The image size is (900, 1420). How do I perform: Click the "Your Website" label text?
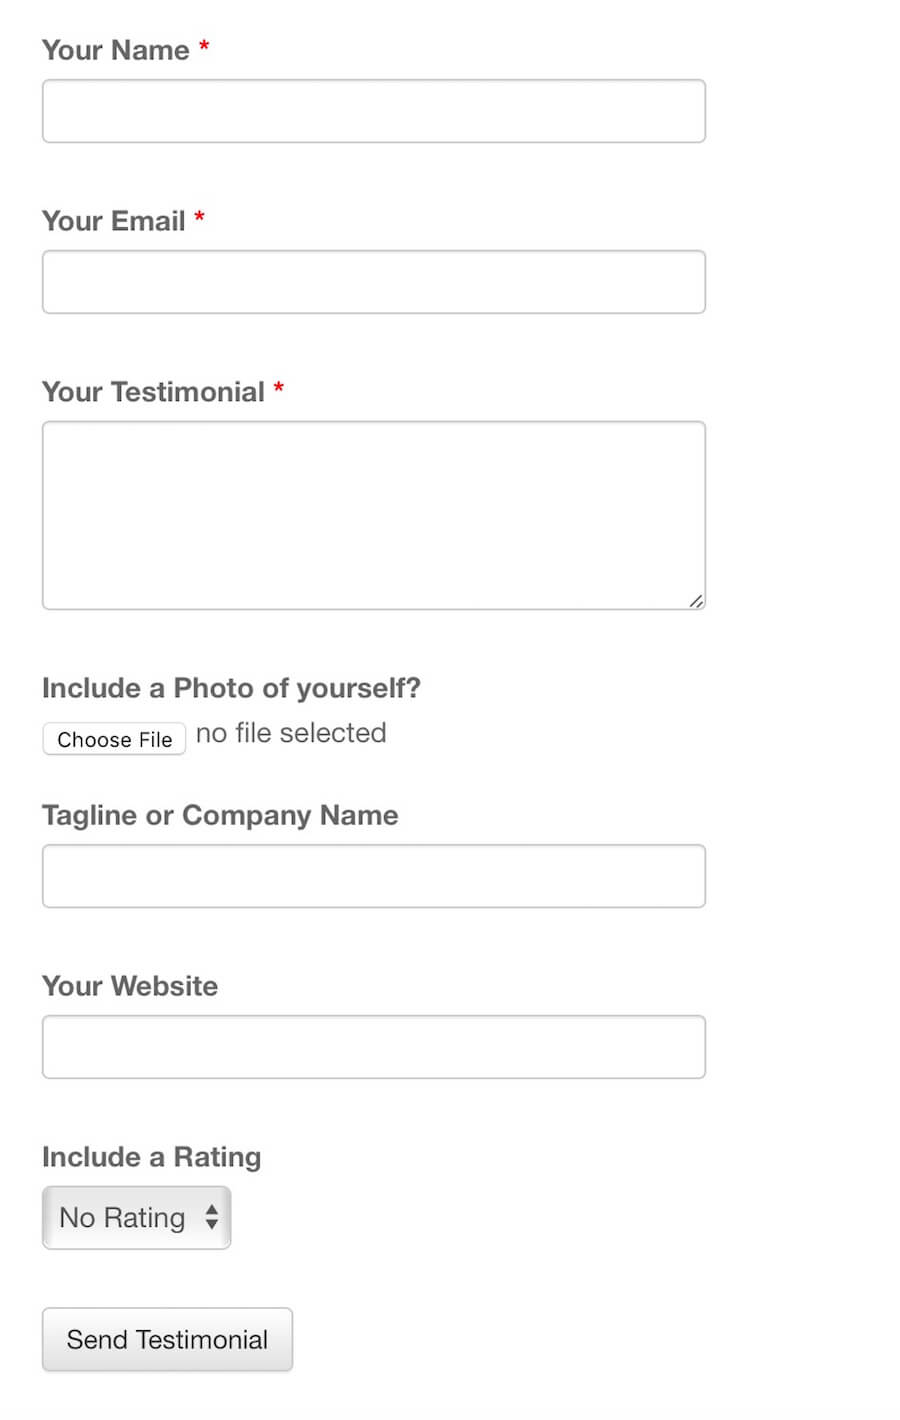coord(130,986)
